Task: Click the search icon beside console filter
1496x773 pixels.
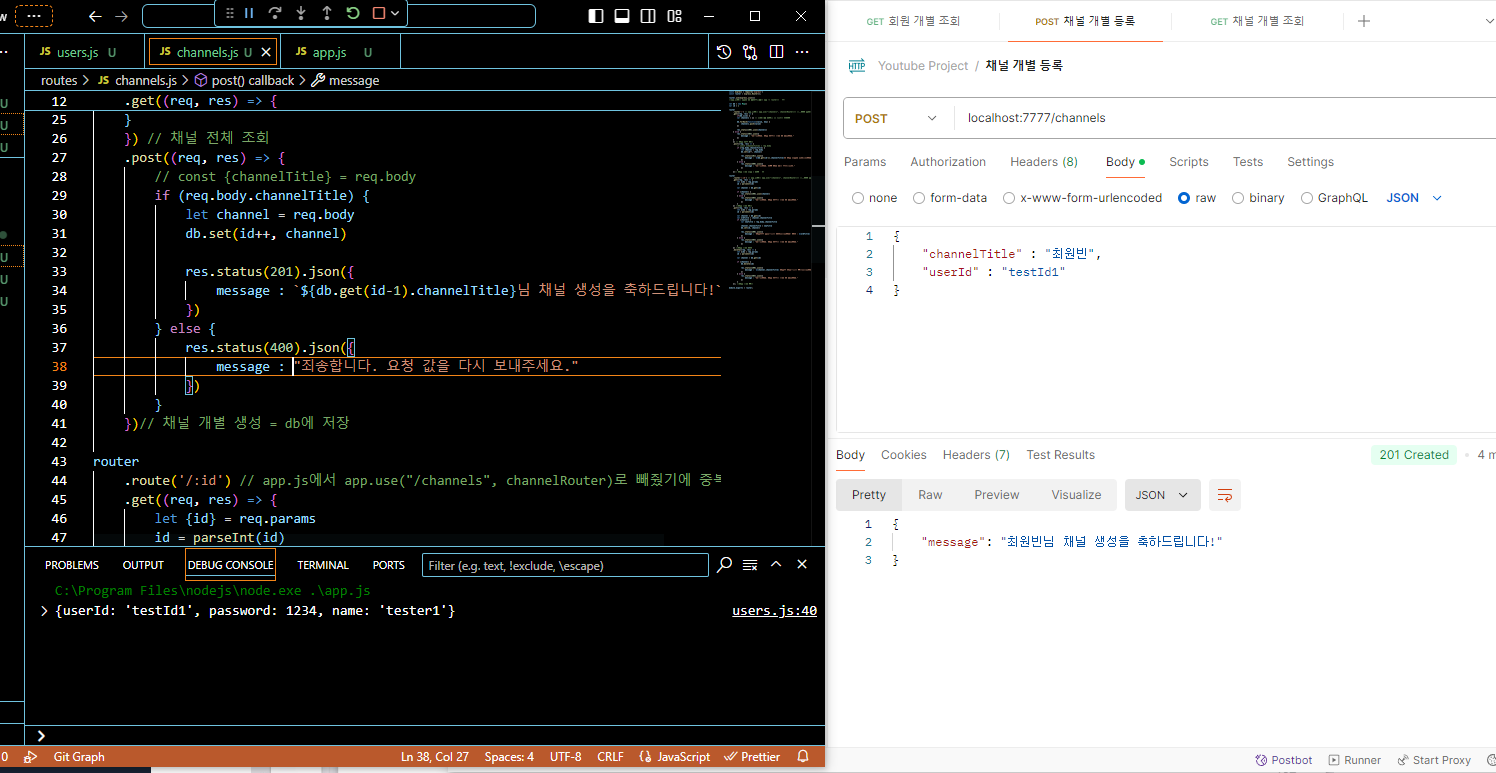Action: pos(725,565)
